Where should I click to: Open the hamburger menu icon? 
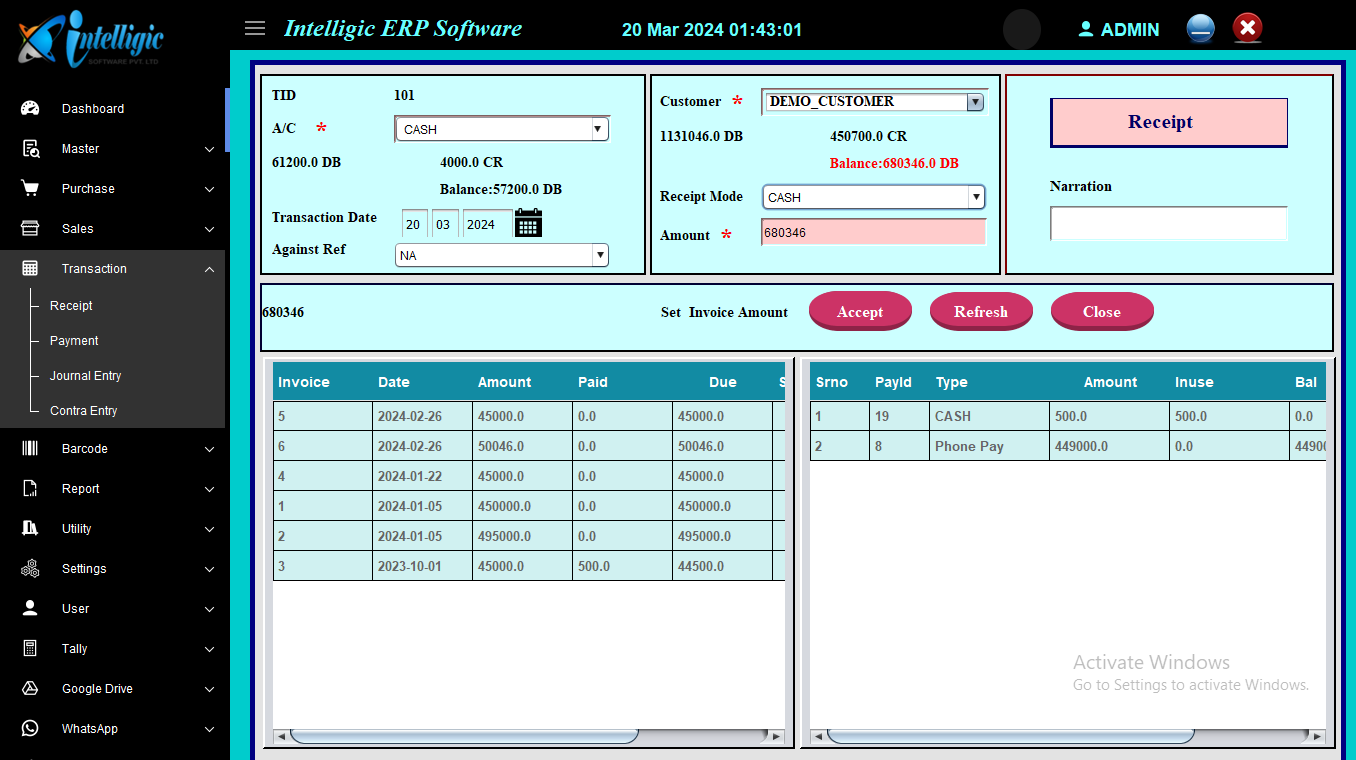[x=255, y=28]
